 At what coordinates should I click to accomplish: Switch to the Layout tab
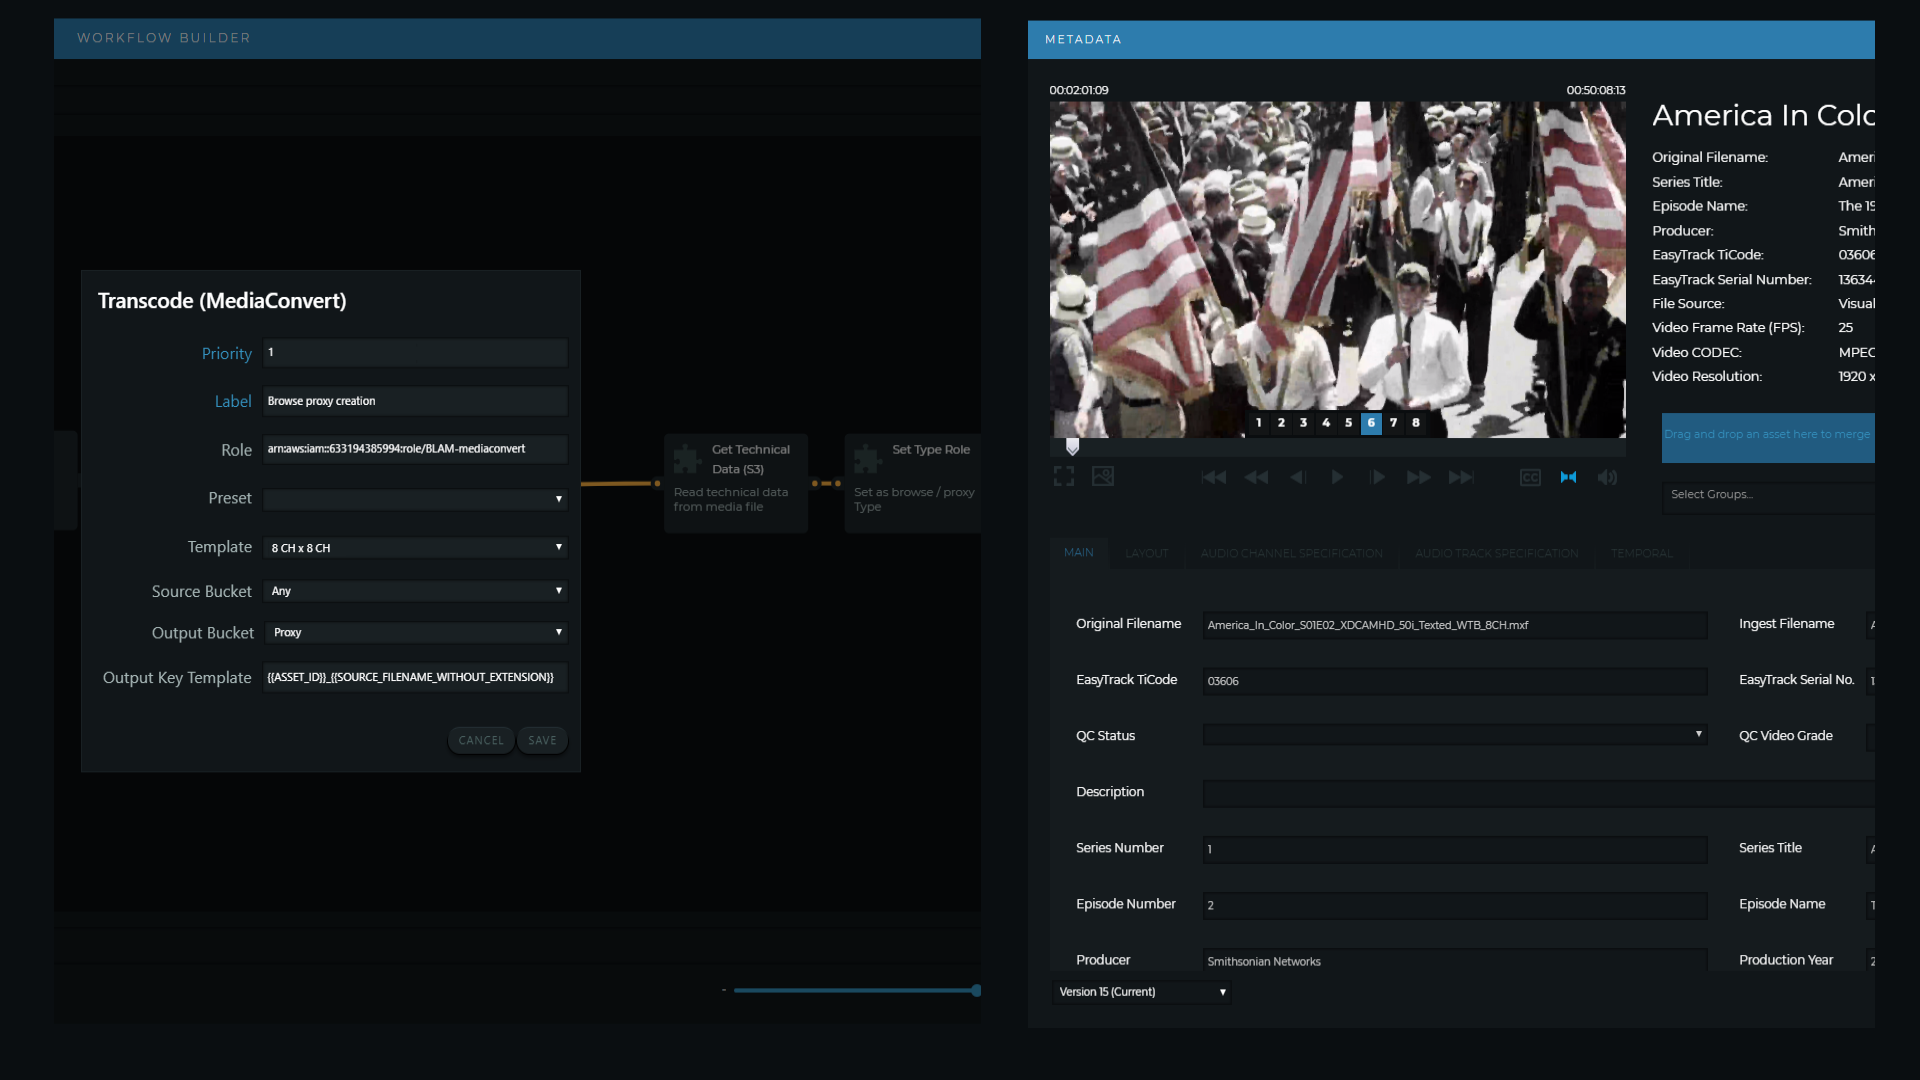1146,553
